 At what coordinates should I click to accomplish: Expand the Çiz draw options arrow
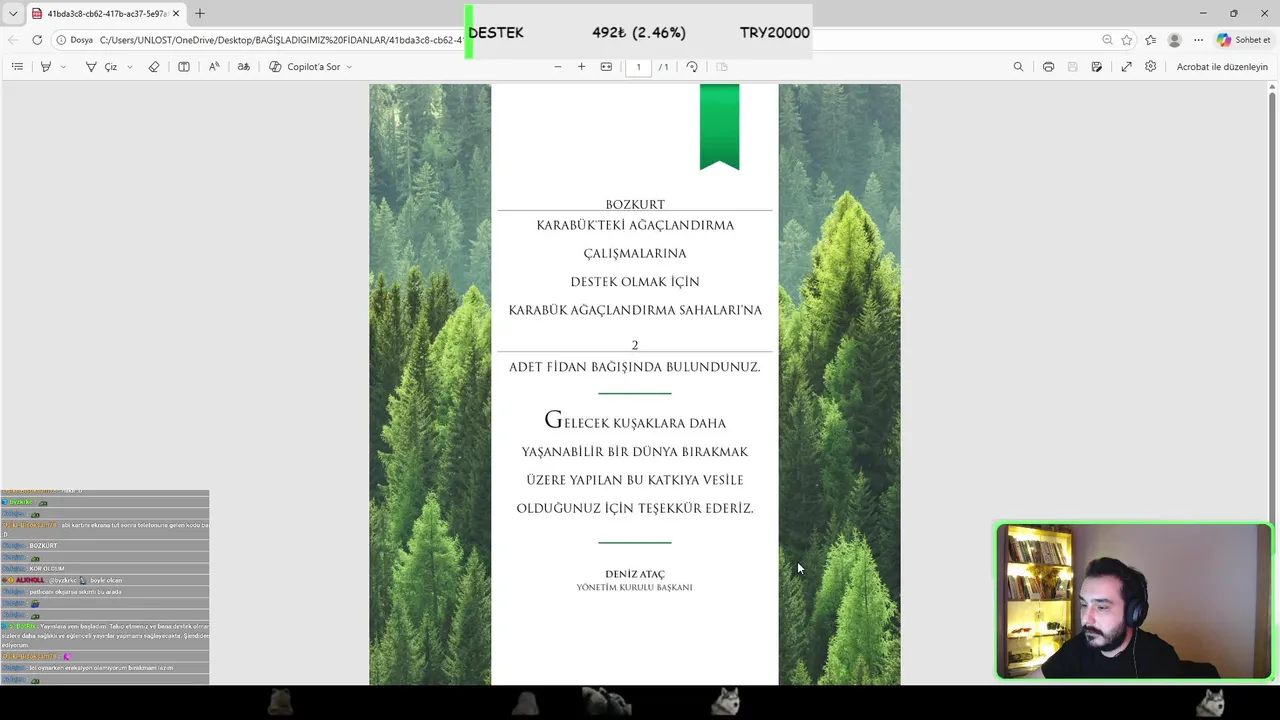pos(129,67)
